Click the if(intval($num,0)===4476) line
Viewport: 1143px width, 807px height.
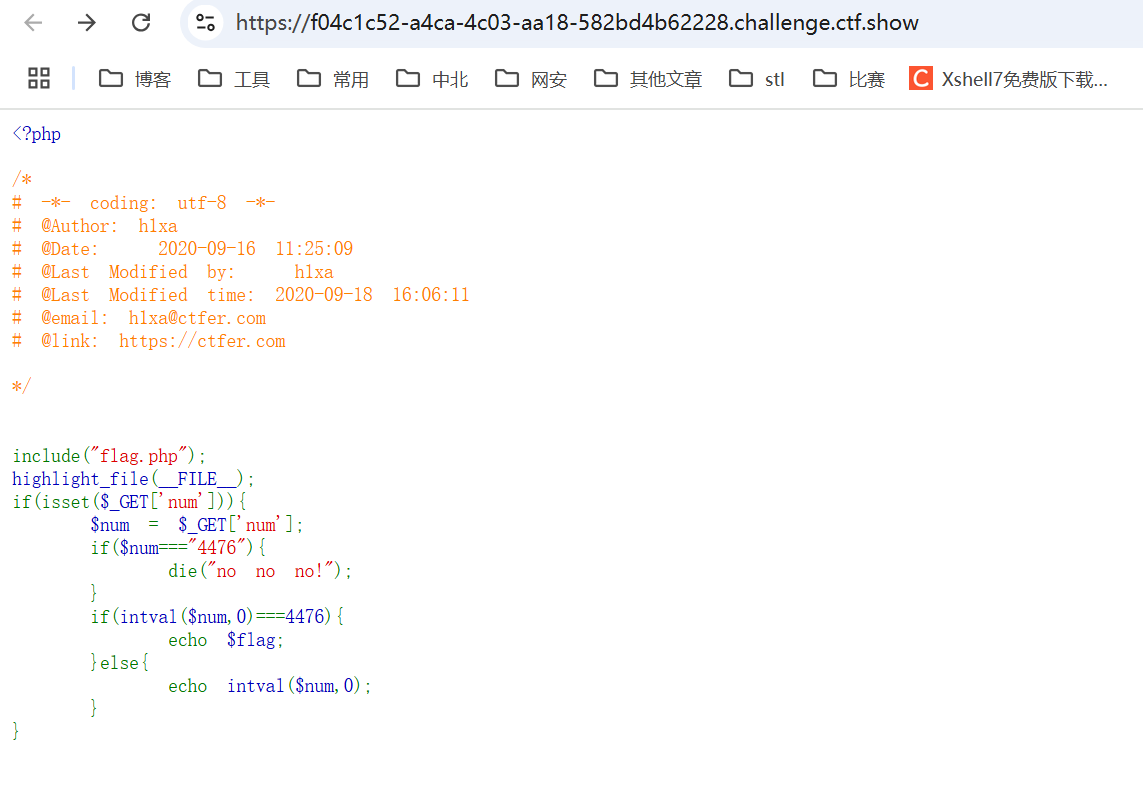(216, 617)
